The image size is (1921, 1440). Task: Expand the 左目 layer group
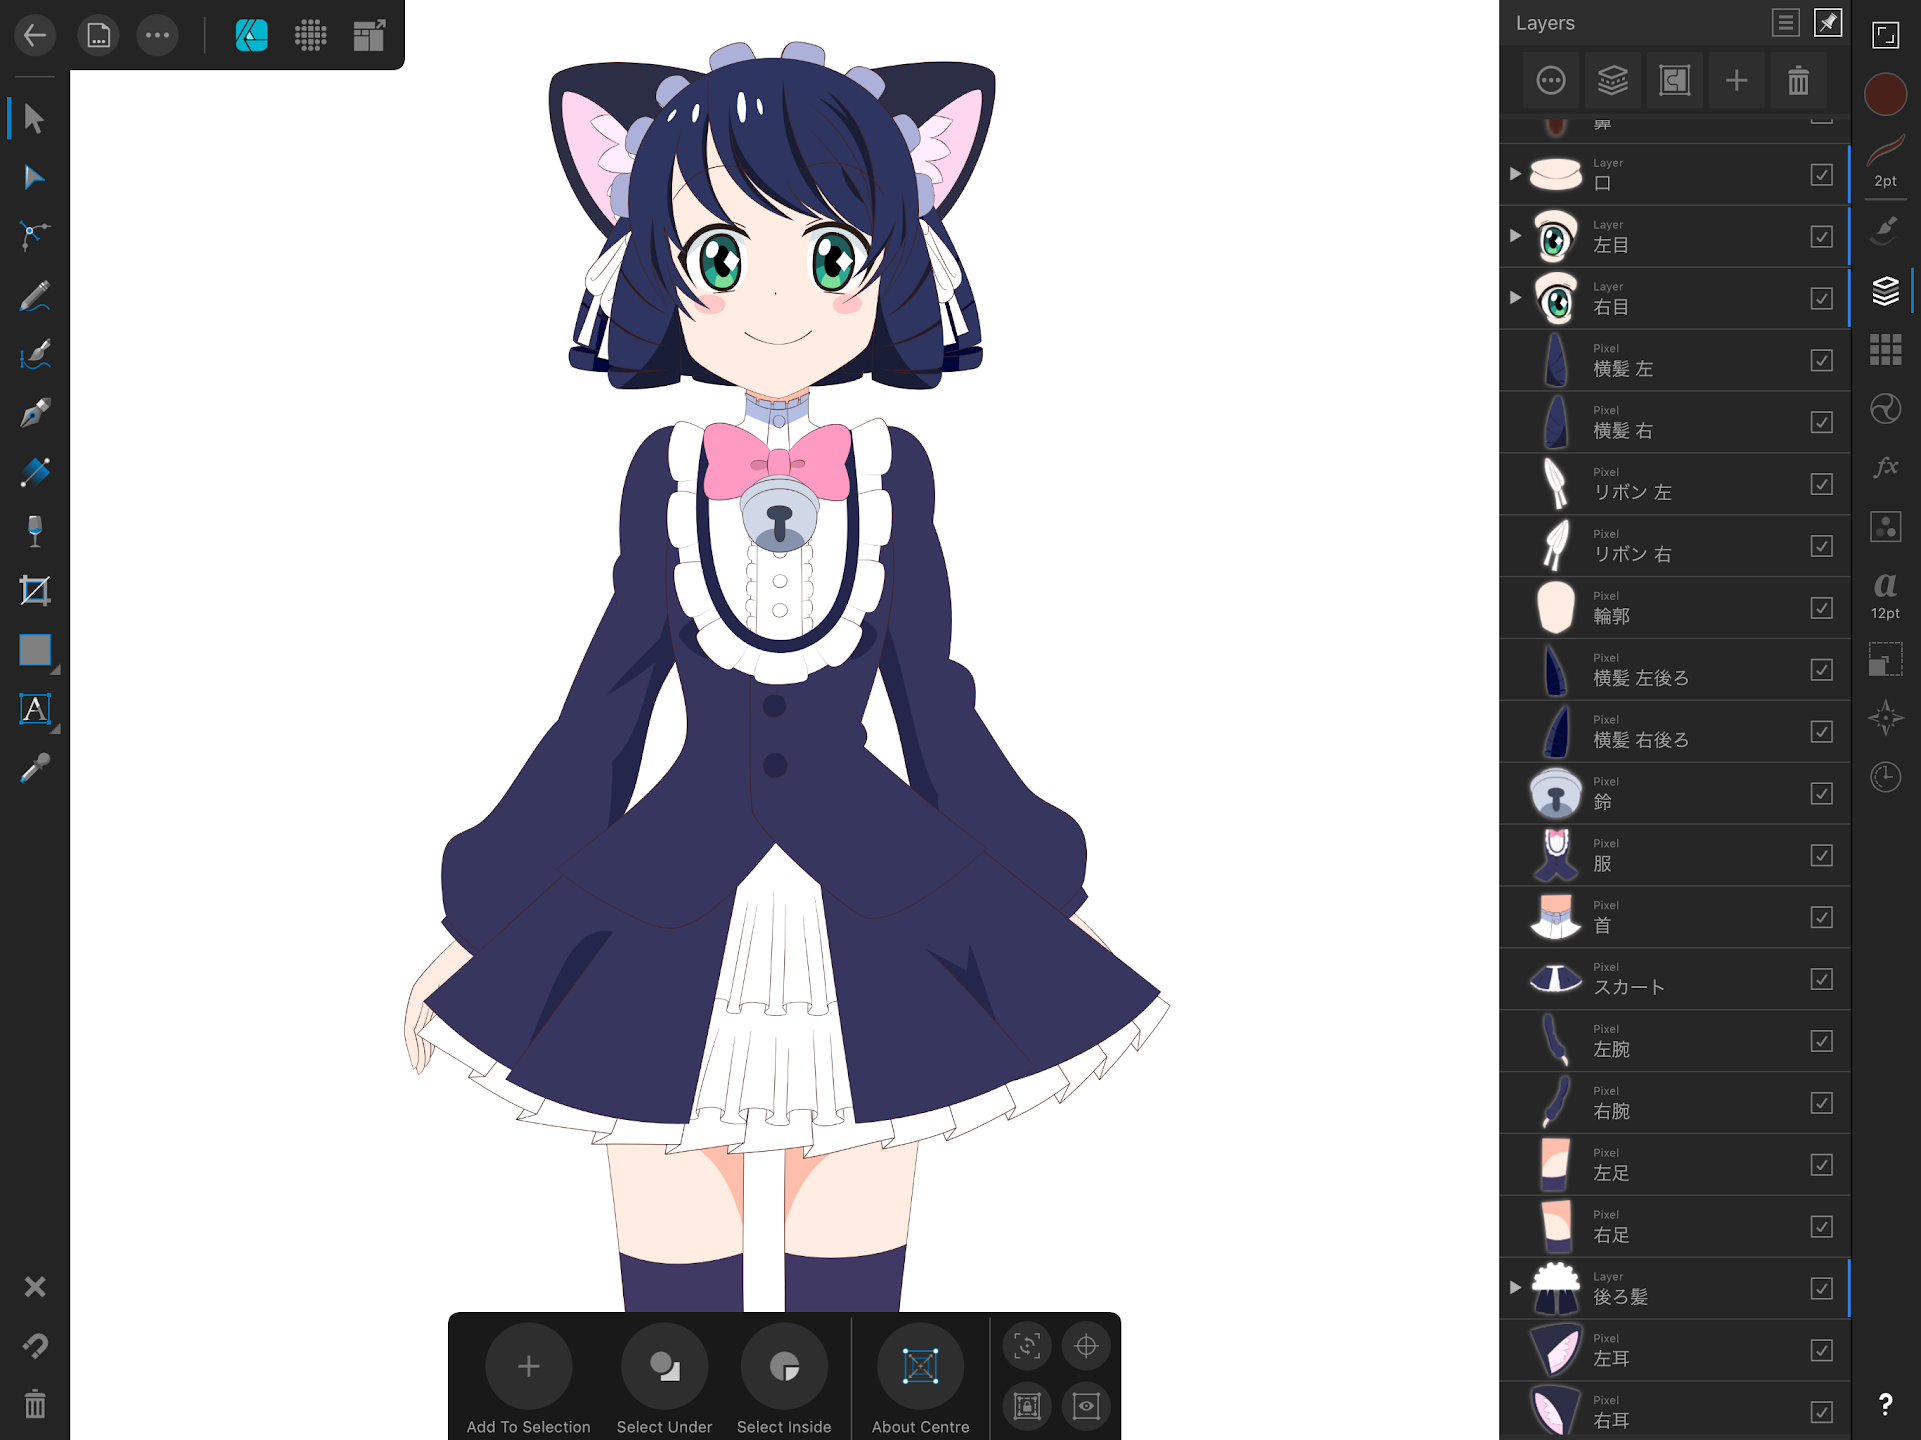1516,236
